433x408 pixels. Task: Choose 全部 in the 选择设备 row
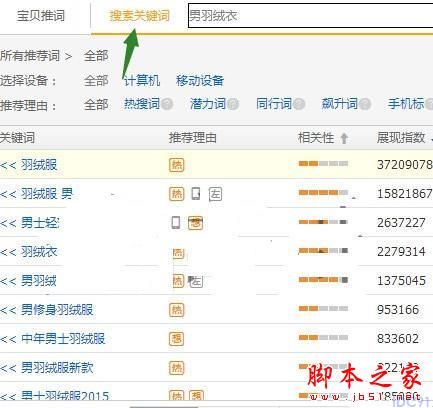pyautogui.click(x=96, y=80)
